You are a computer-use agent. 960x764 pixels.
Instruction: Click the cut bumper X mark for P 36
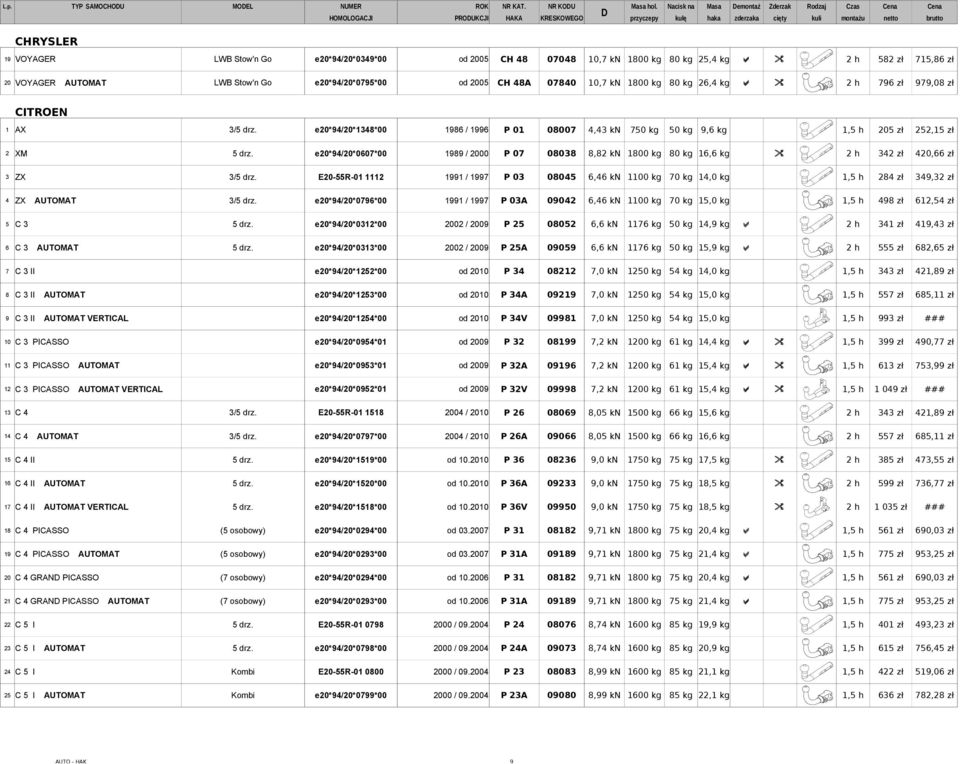[x=779, y=460]
